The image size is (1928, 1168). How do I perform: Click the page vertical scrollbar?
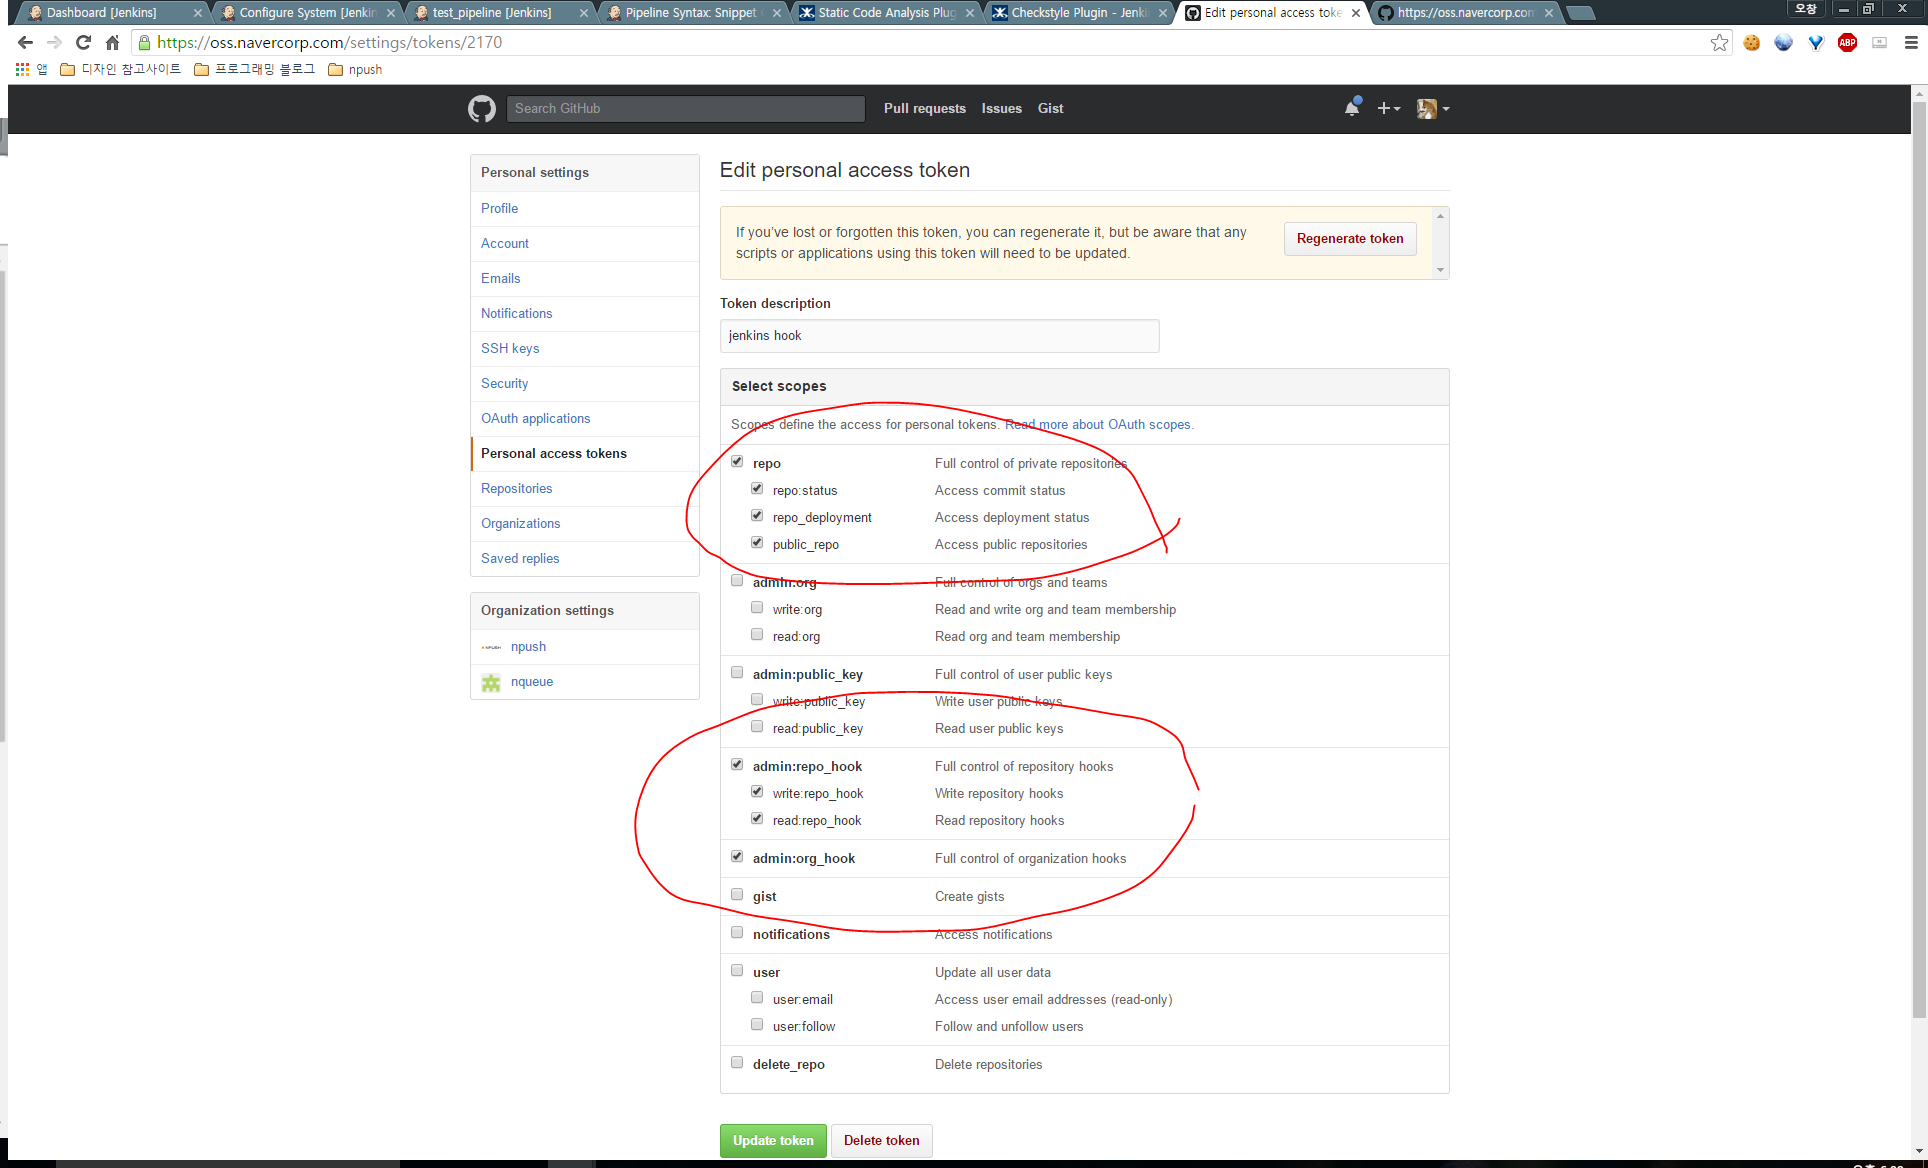tap(1918, 560)
